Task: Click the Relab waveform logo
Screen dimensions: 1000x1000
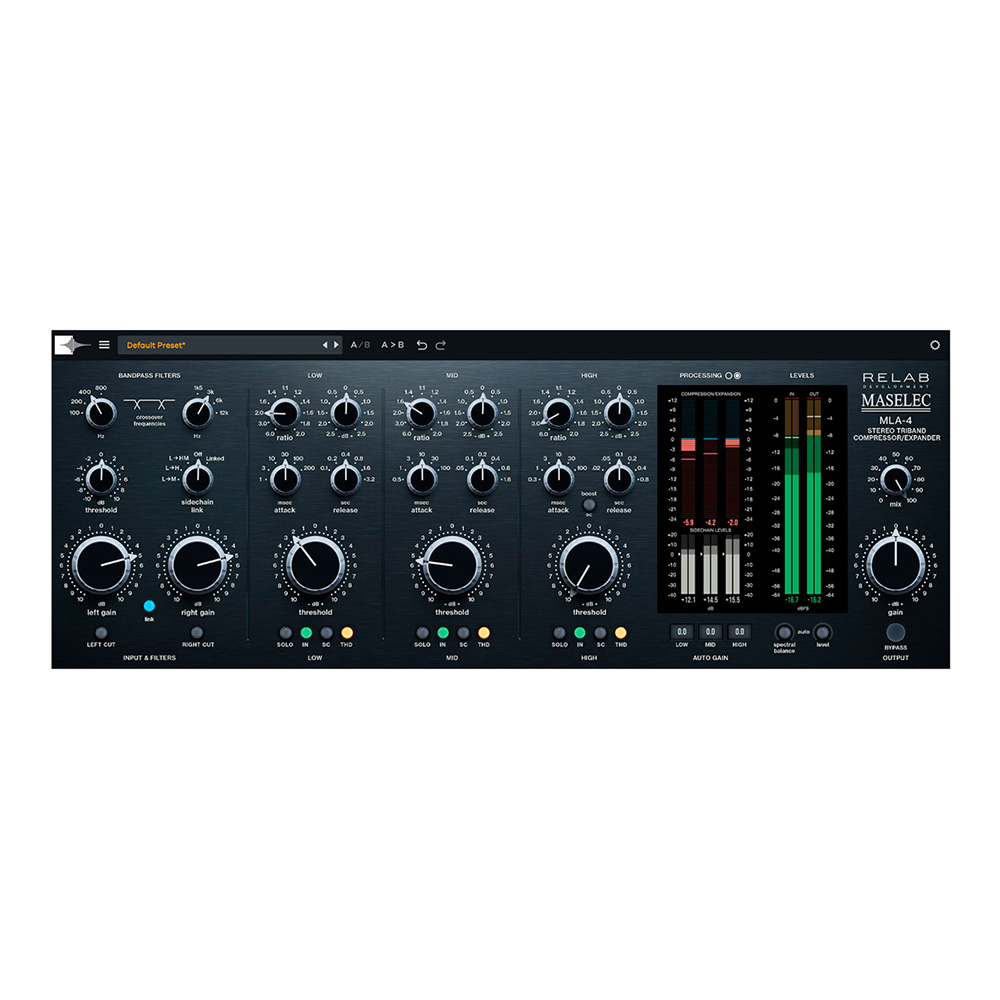Action: (x=72, y=345)
